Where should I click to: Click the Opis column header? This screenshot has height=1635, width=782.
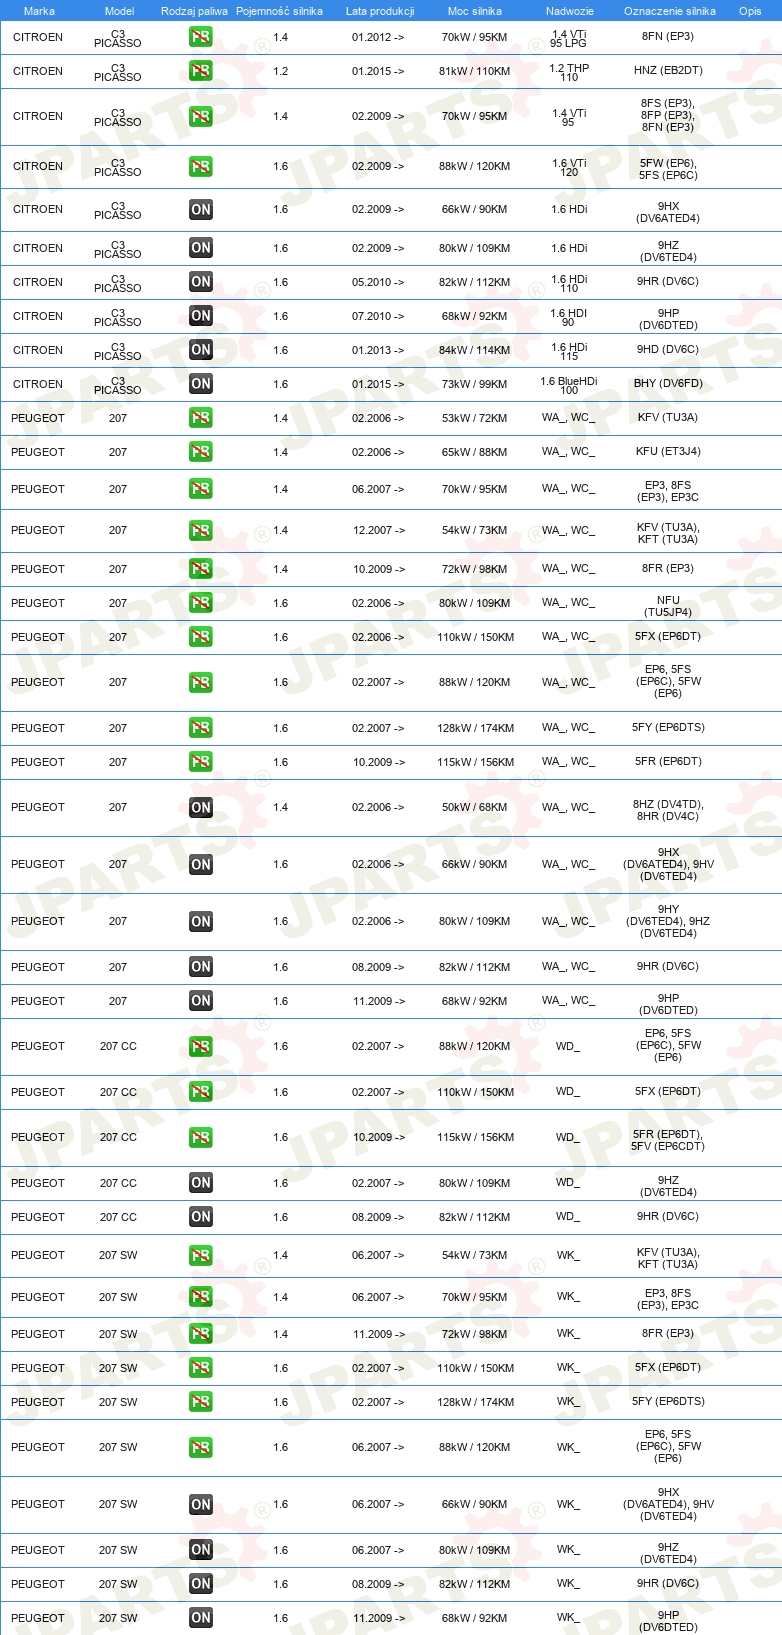click(x=750, y=11)
